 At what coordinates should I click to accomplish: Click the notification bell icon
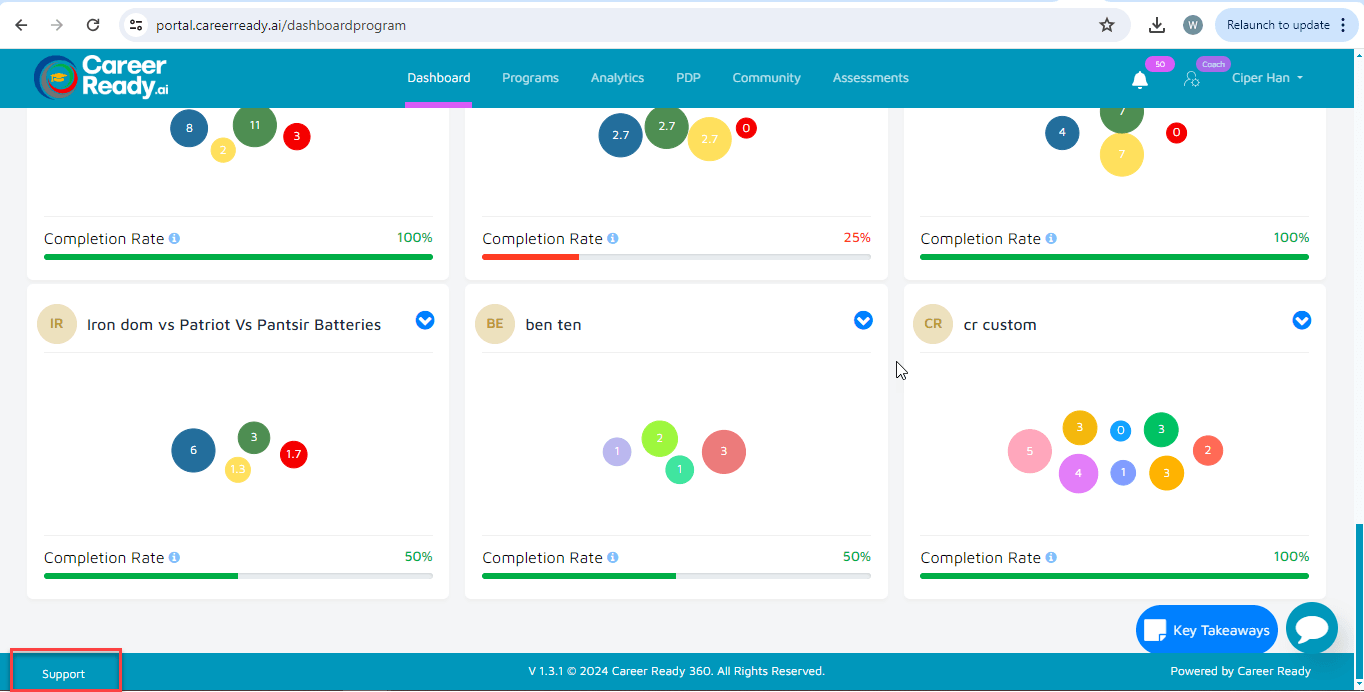pyautogui.click(x=1139, y=80)
